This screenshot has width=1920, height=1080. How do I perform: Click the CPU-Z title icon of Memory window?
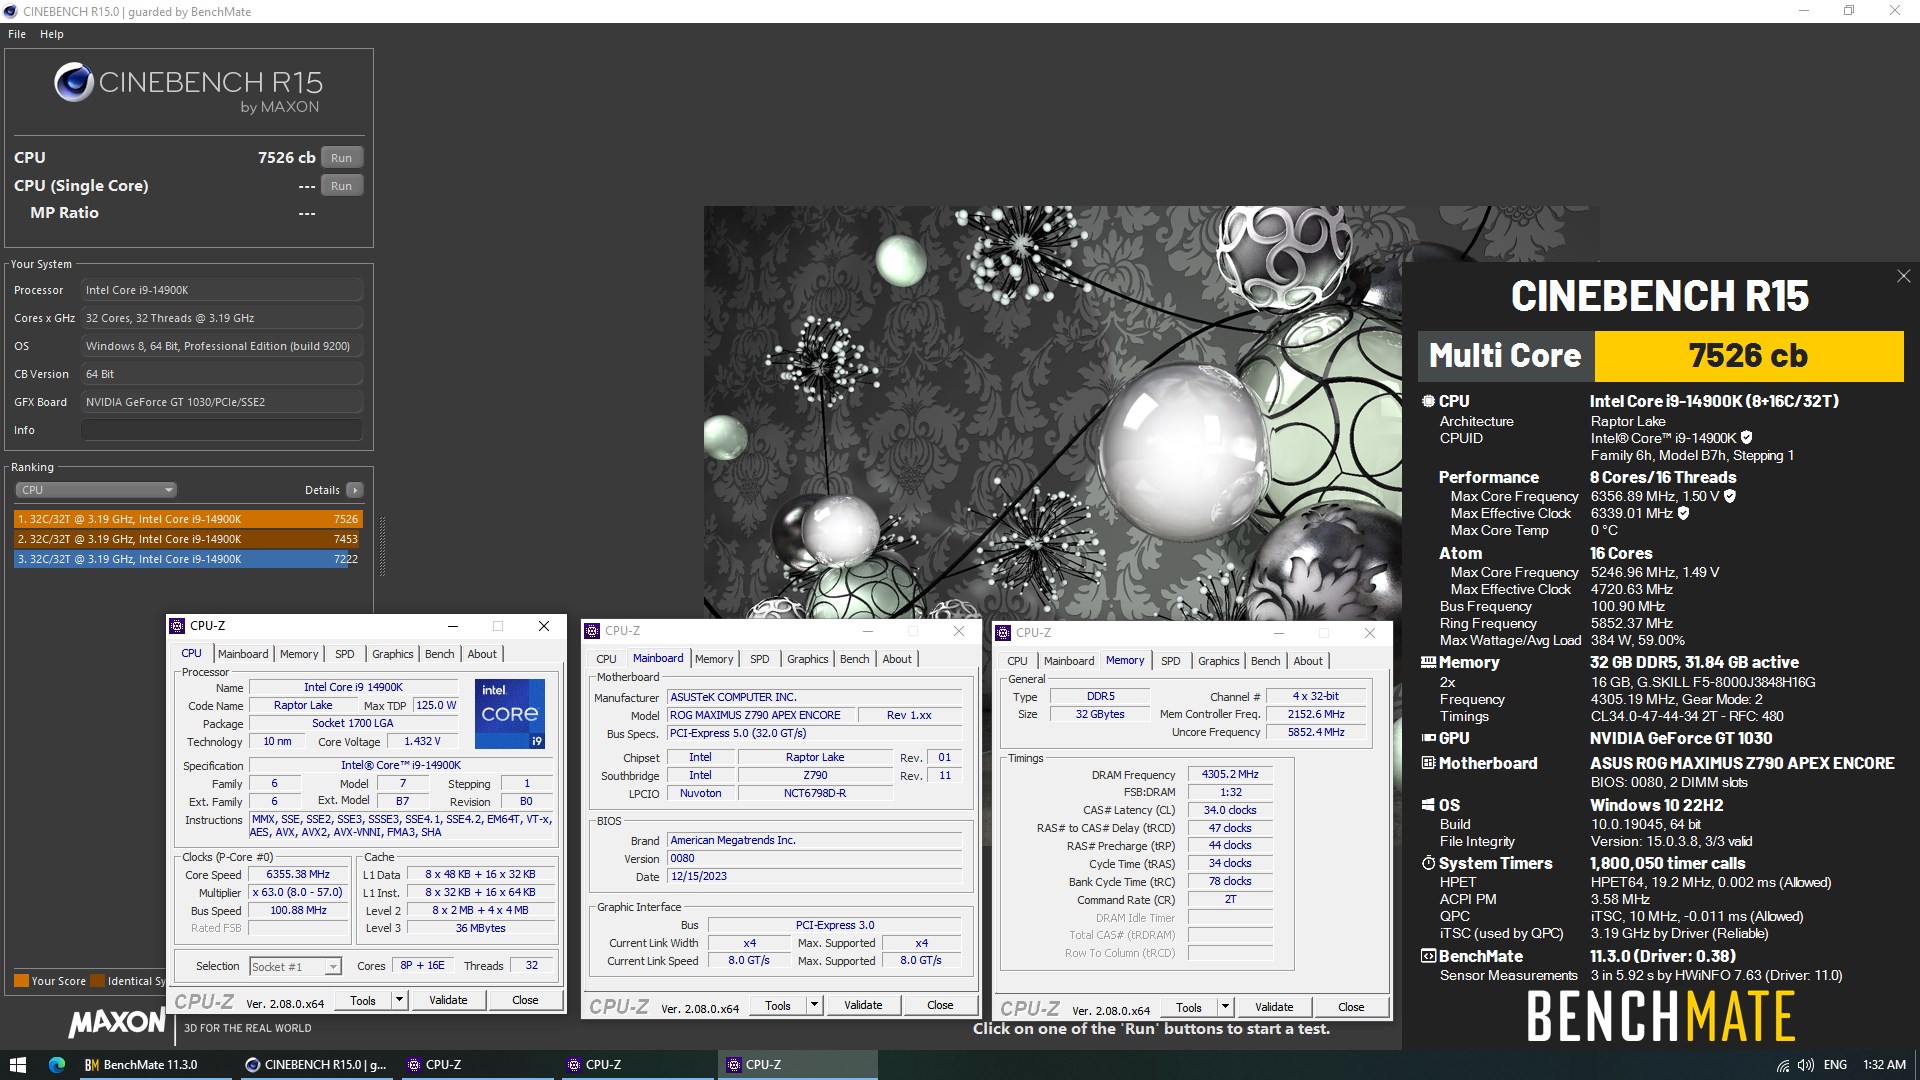[x=1003, y=633]
